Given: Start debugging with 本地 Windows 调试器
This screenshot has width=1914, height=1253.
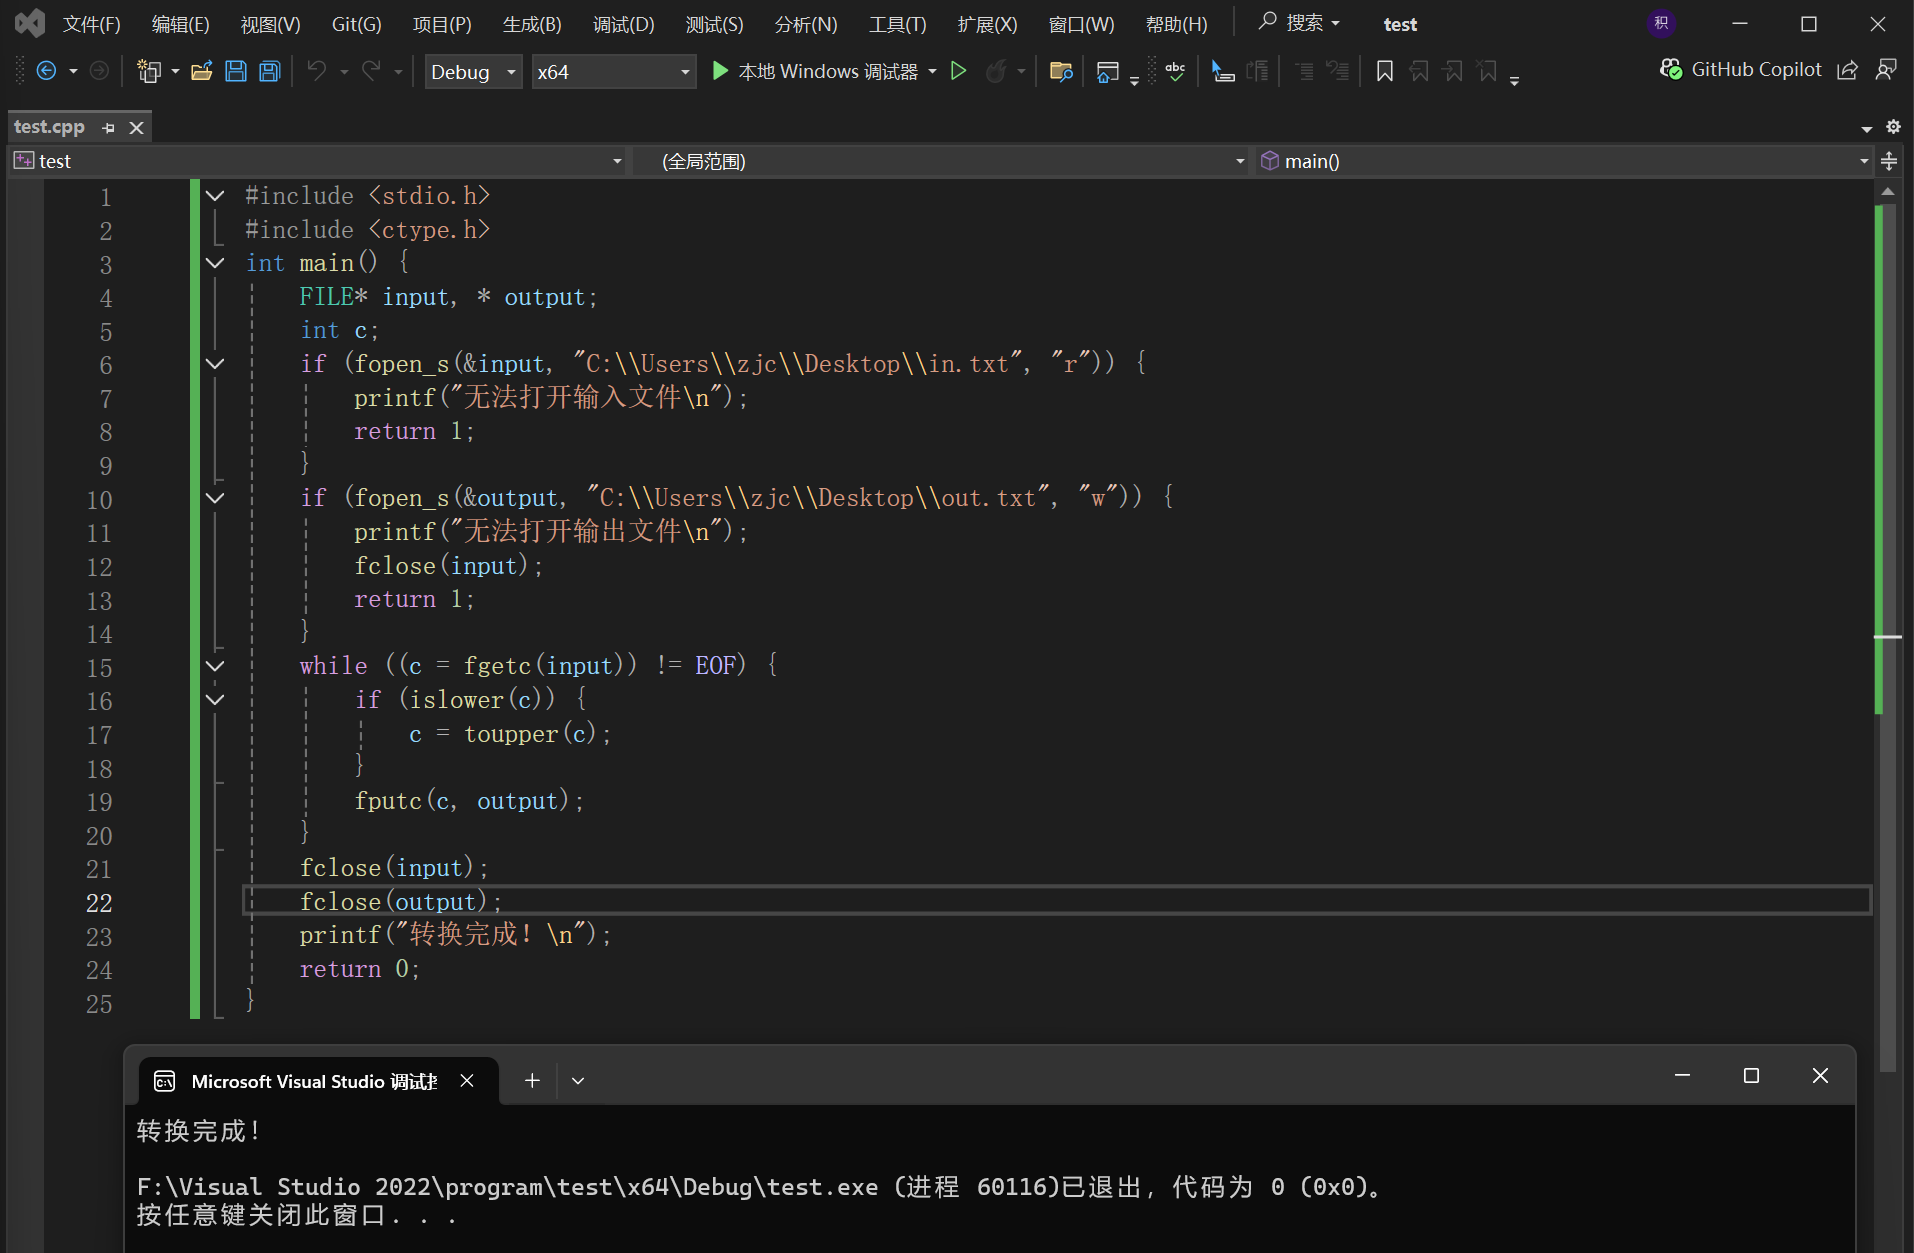Looking at the screenshot, I should point(815,71).
